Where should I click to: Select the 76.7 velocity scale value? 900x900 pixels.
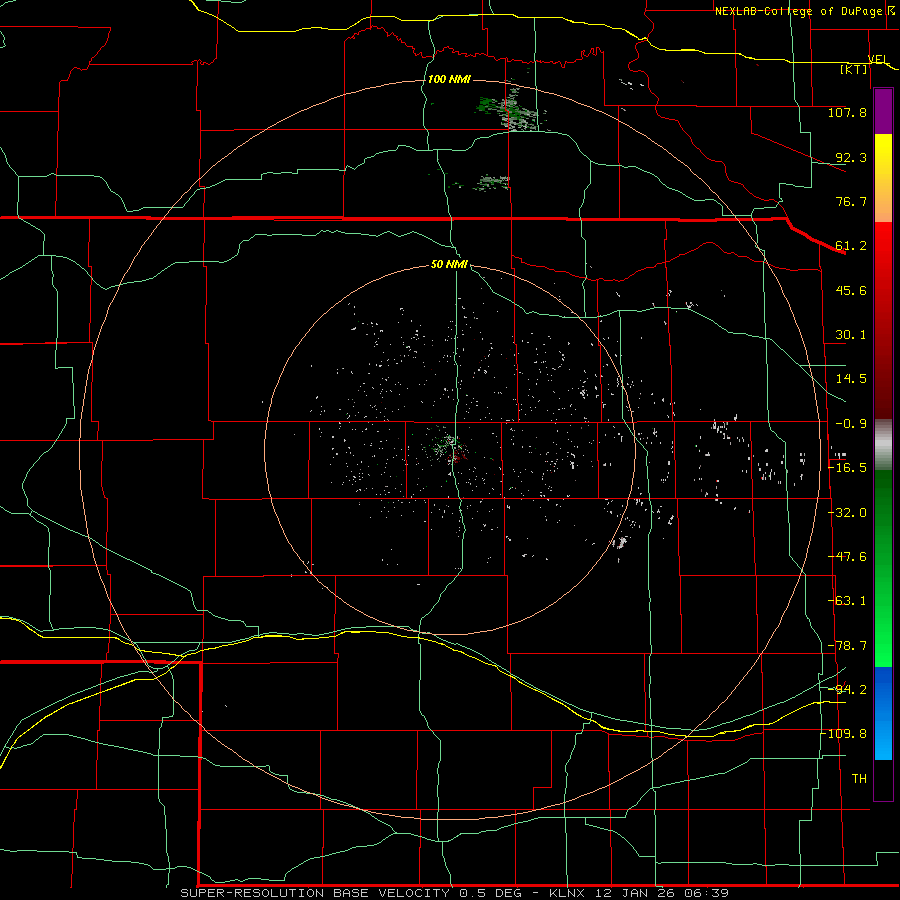[x=851, y=201]
